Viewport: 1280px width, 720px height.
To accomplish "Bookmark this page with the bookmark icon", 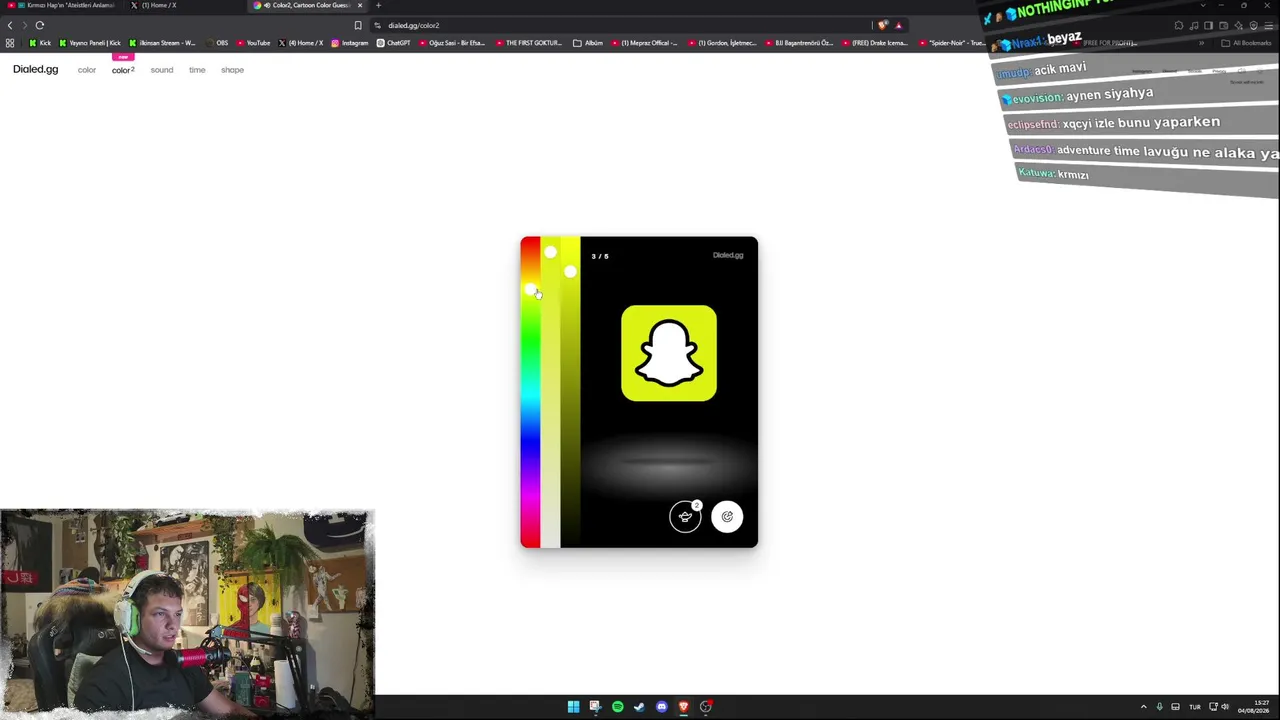I will pos(358,25).
